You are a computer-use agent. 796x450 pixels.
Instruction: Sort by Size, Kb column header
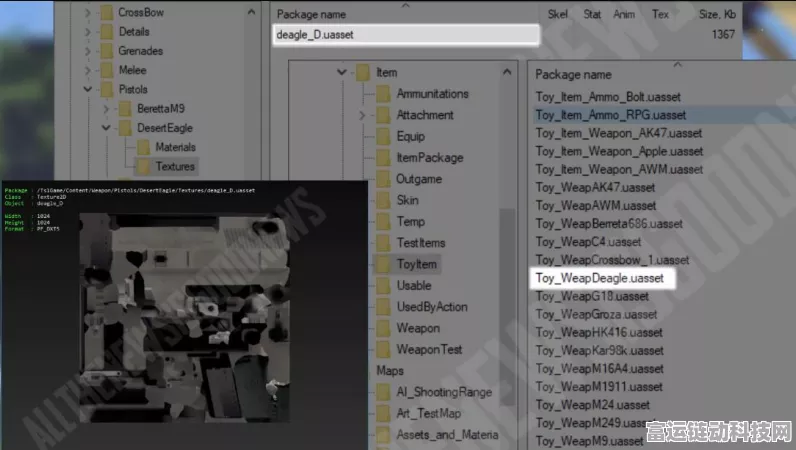pos(717,15)
